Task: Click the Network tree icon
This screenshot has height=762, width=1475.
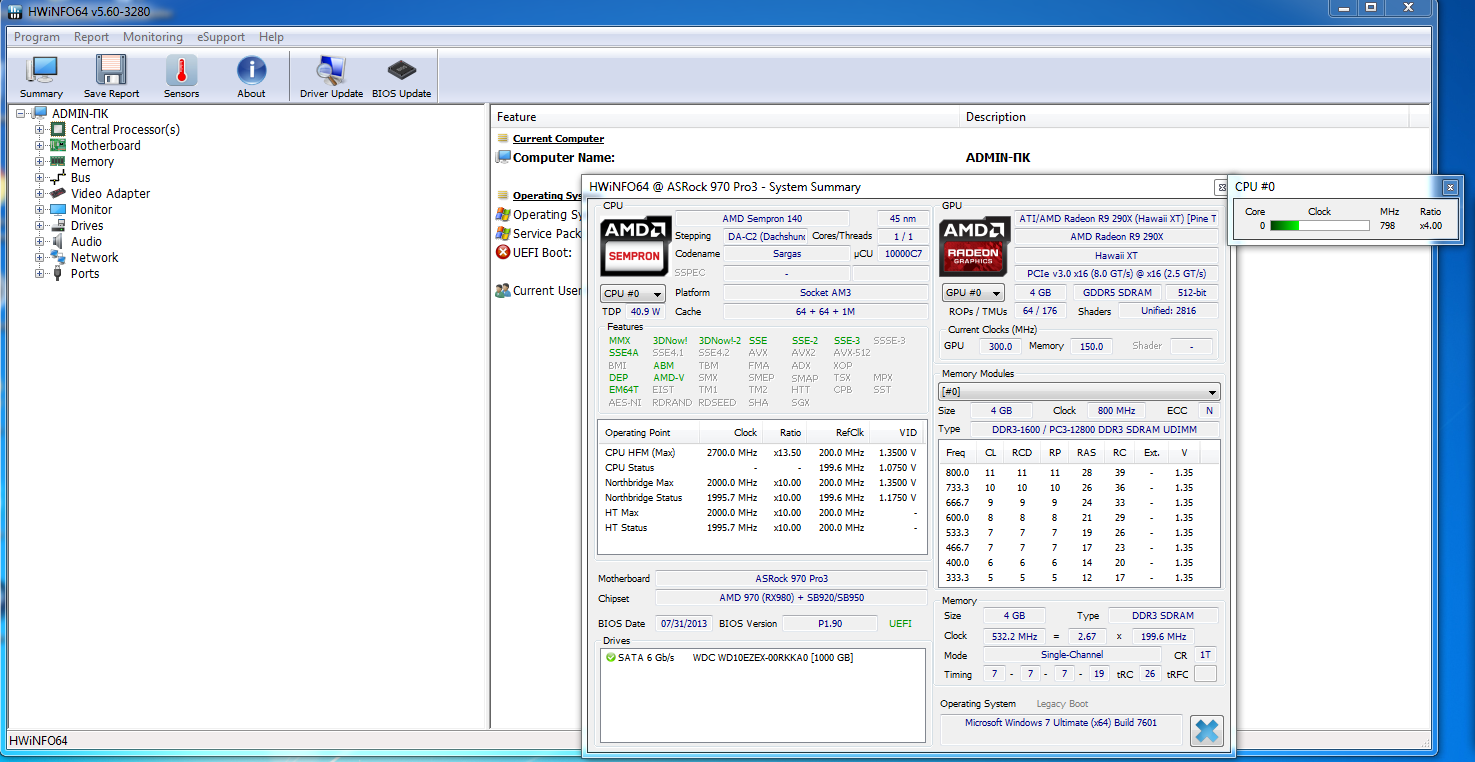Action: point(58,257)
